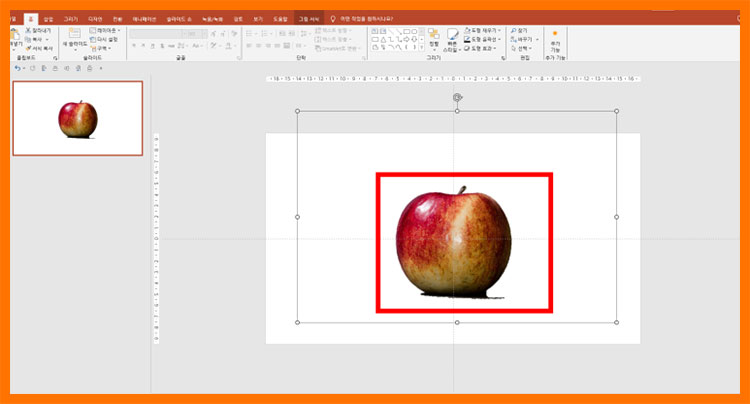Open the 슬라이드 쇼 tab

(179, 19)
